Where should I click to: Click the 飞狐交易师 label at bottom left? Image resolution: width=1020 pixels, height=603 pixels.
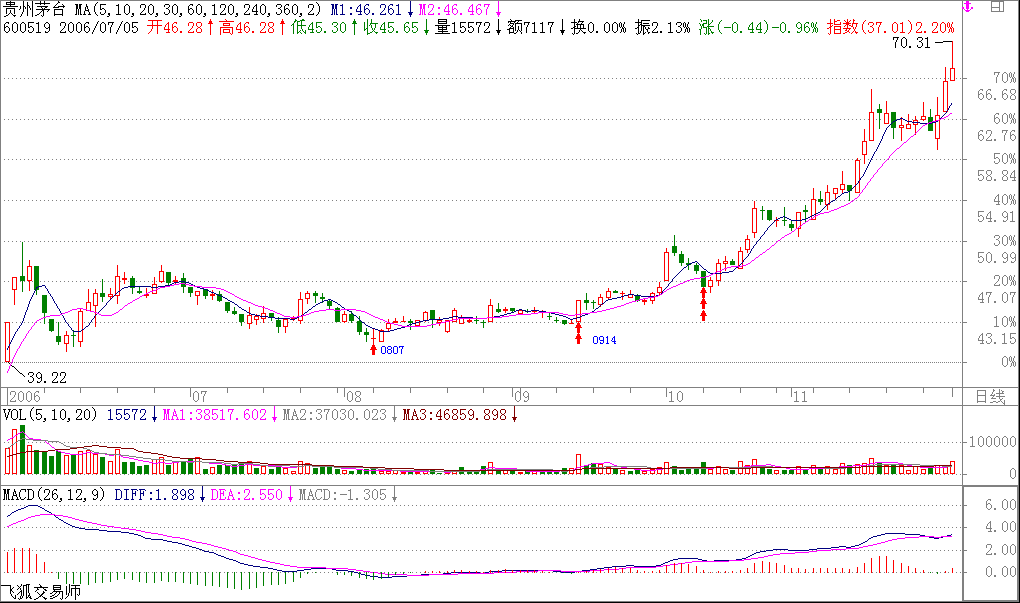coord(40,593)
